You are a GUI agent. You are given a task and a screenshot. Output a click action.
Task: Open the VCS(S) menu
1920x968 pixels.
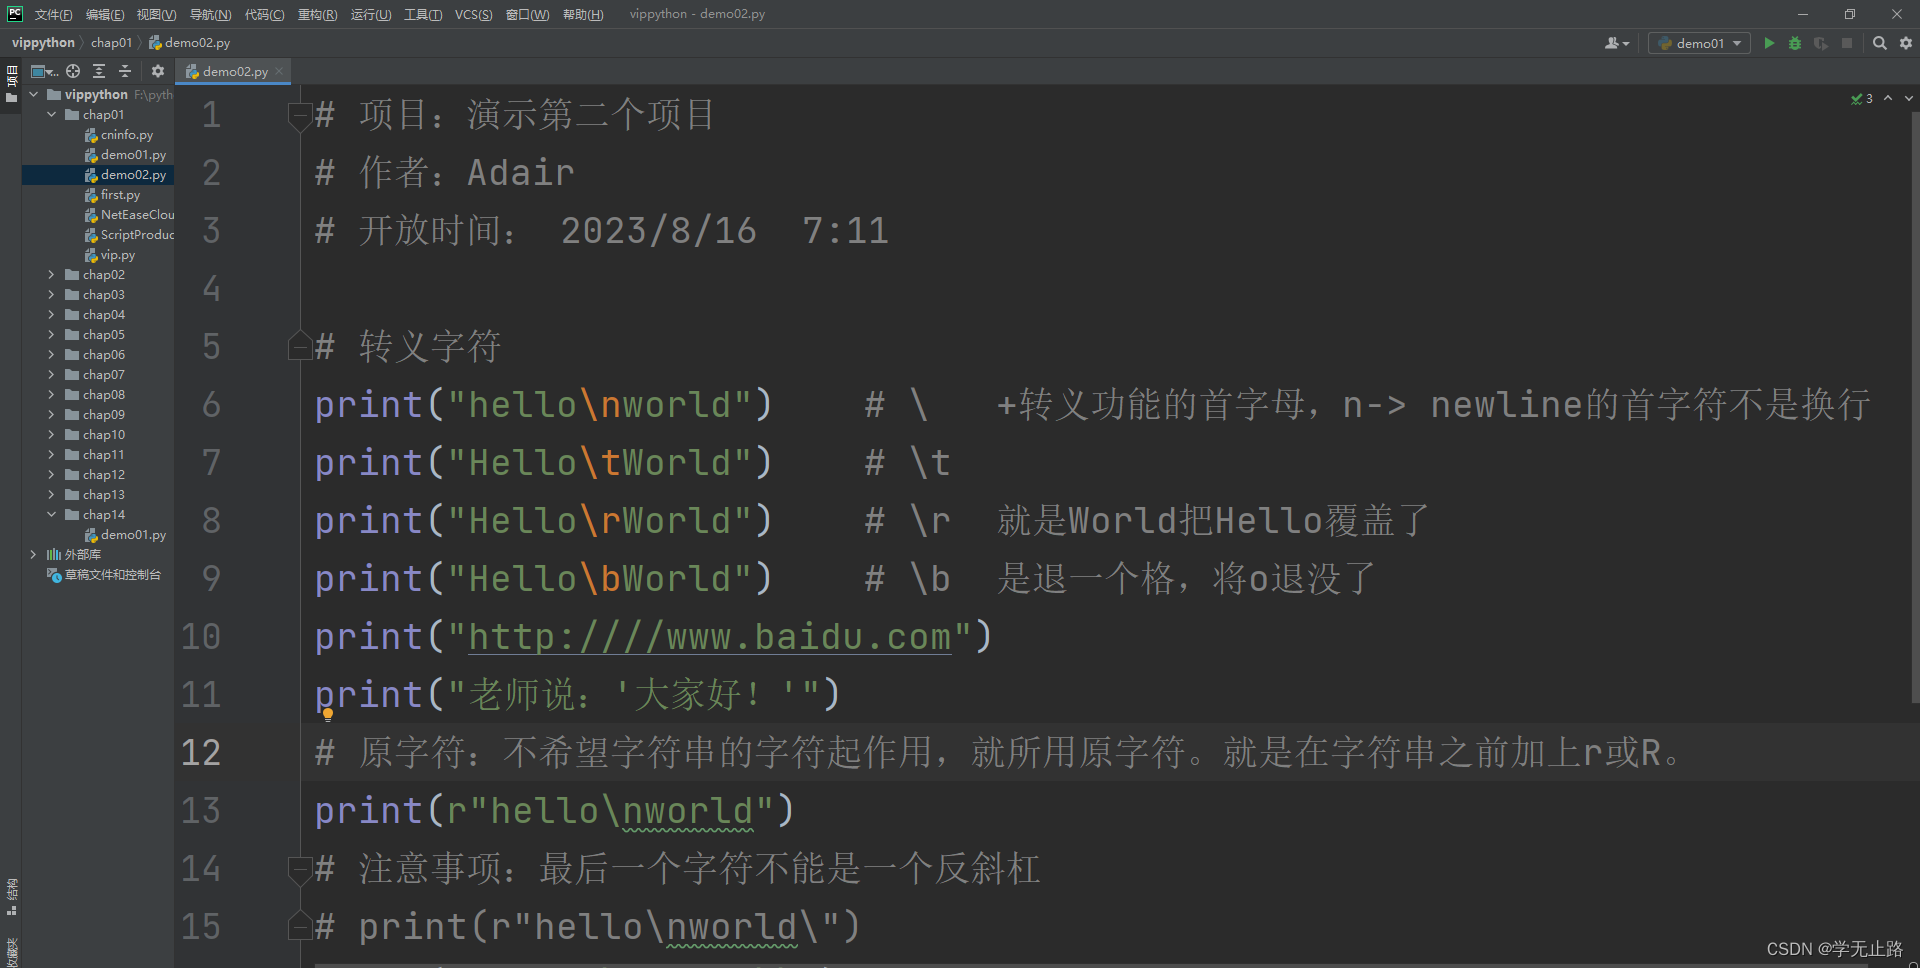pos(473,14)
